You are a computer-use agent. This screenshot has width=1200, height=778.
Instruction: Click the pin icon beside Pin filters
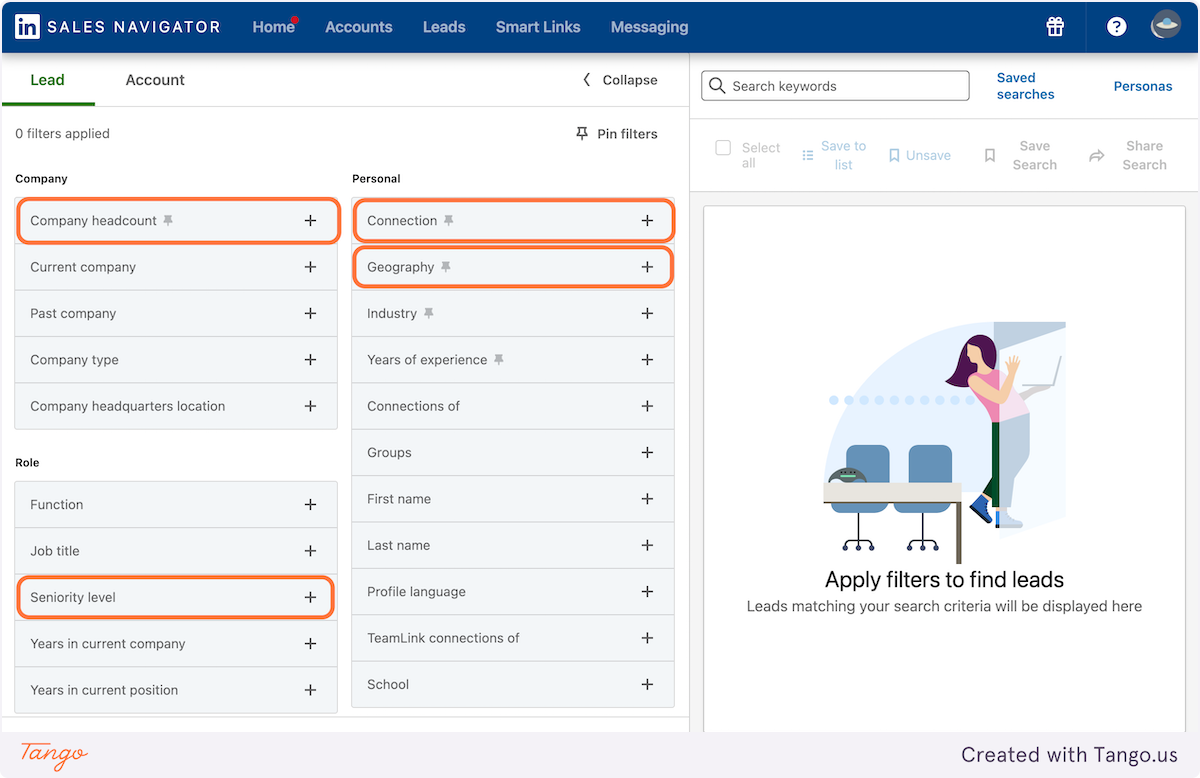point(582,133)
